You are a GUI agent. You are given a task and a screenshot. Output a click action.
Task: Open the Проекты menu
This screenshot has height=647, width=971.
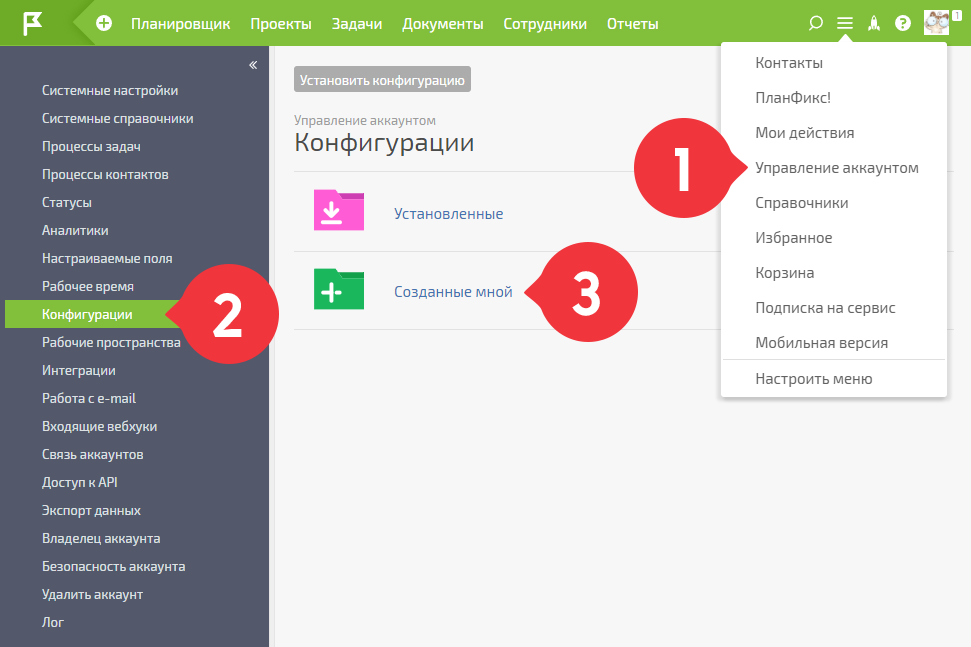click(x=281, y=24)
